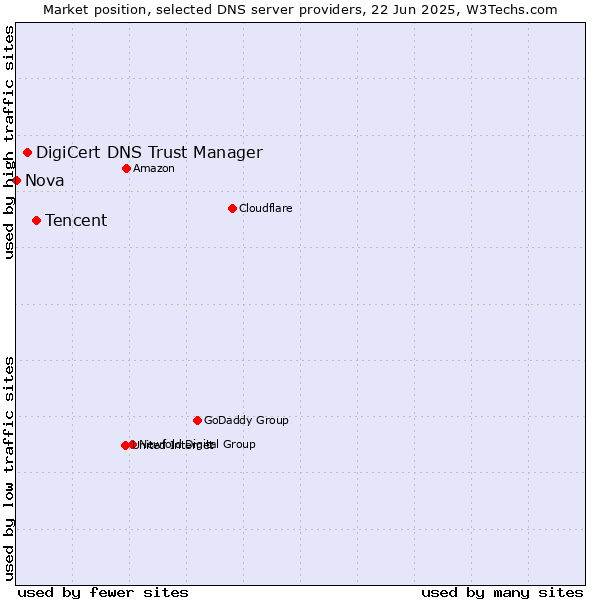Click the 'Tencent' label text

pos(76,220)
